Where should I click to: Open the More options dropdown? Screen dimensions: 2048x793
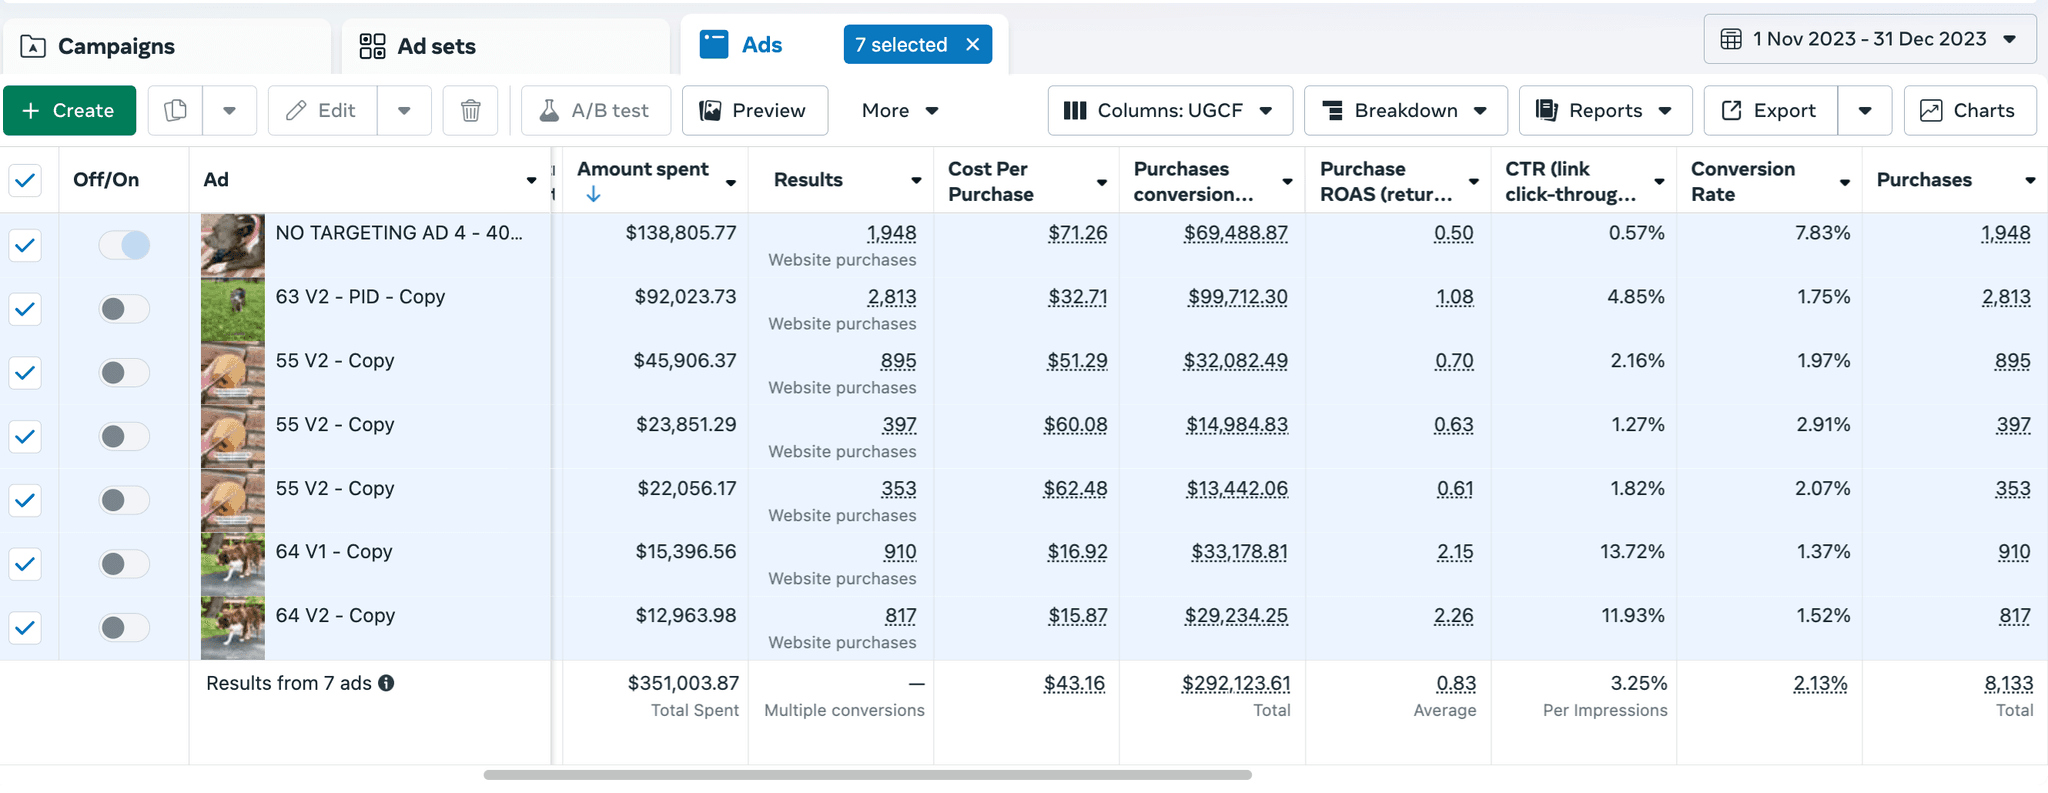click(900, 110)
